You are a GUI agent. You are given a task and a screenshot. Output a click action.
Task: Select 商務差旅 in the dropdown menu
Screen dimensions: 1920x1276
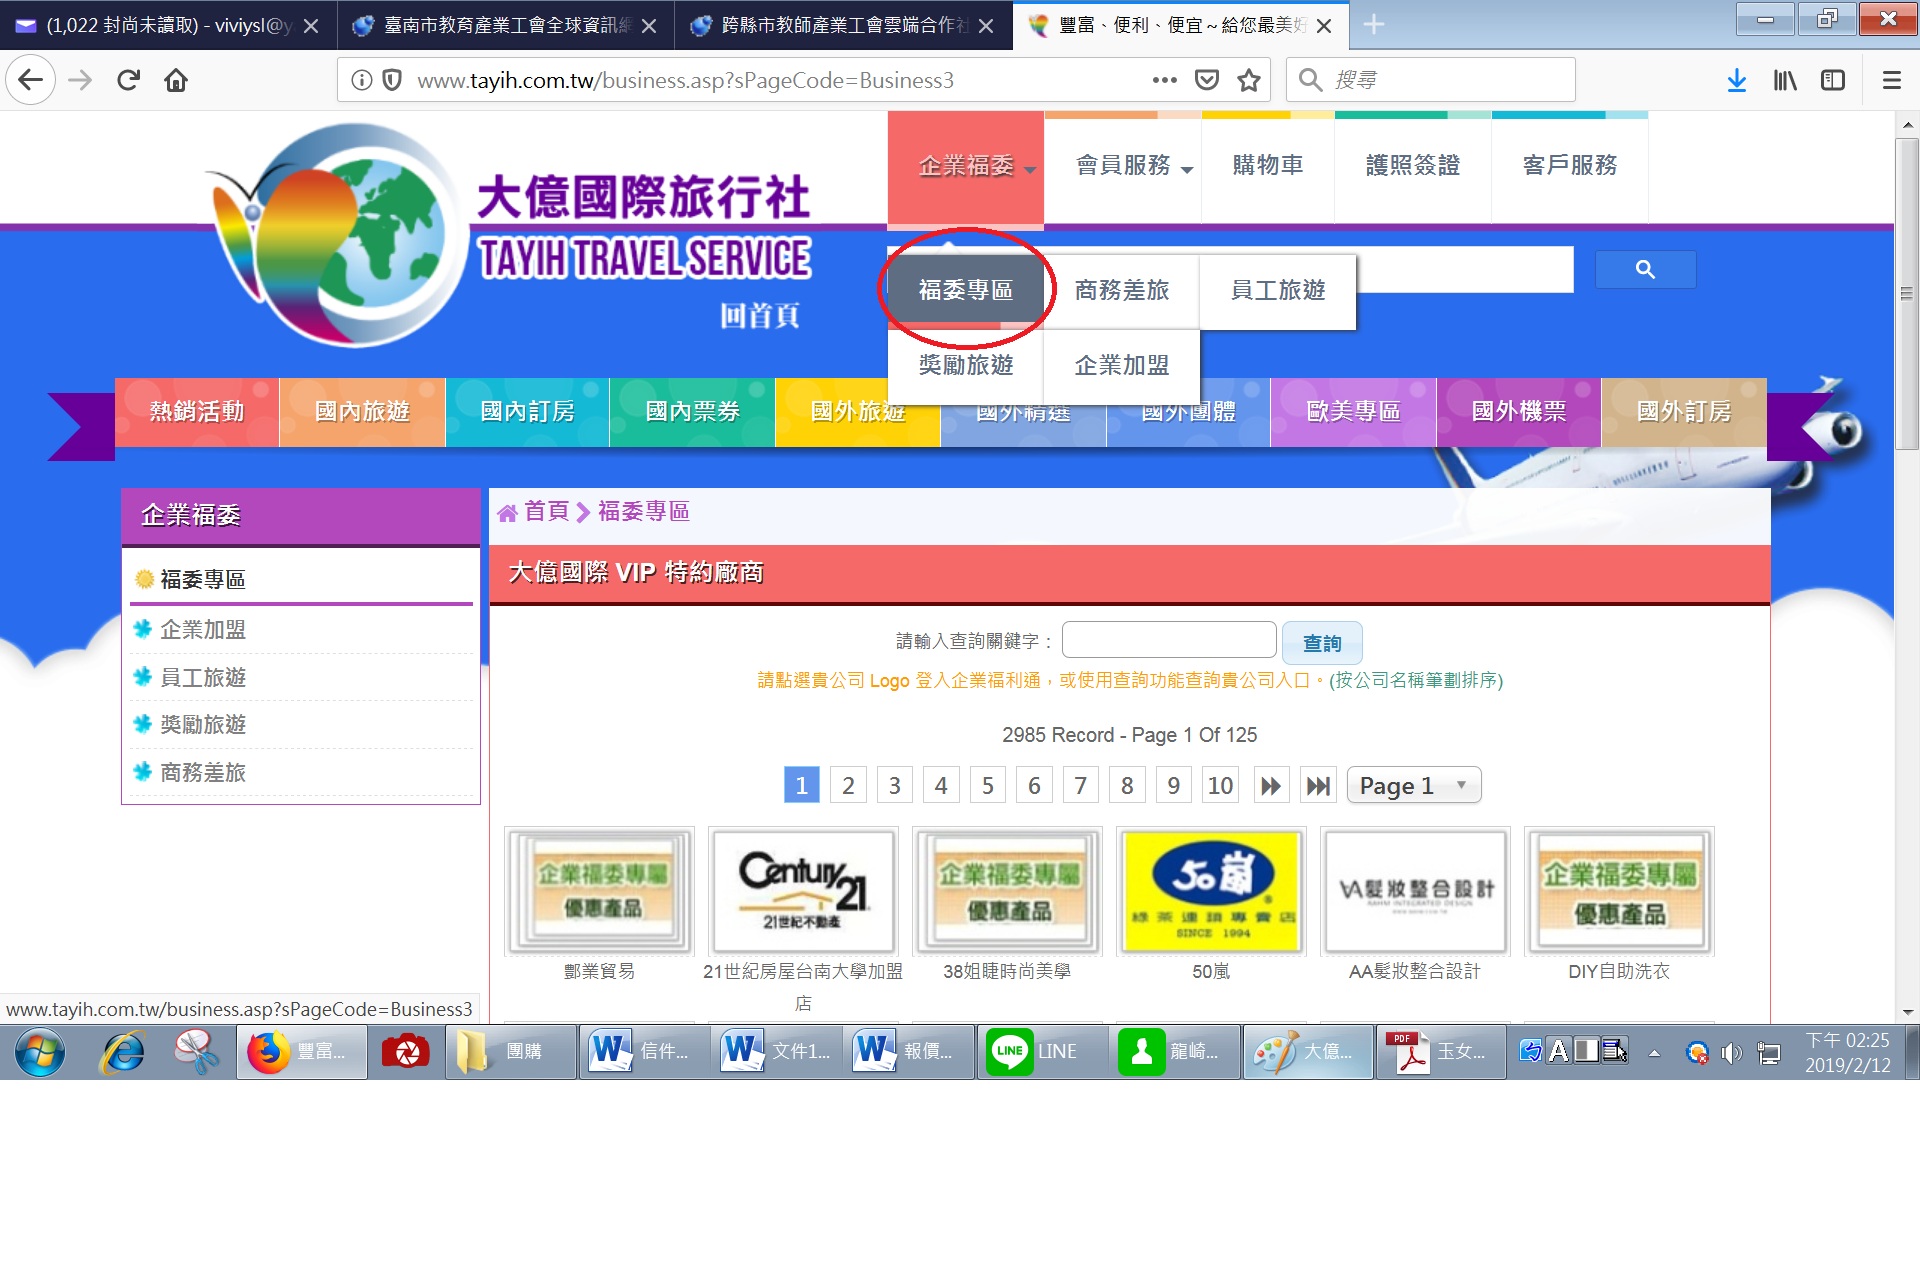tap(1122, 290)
